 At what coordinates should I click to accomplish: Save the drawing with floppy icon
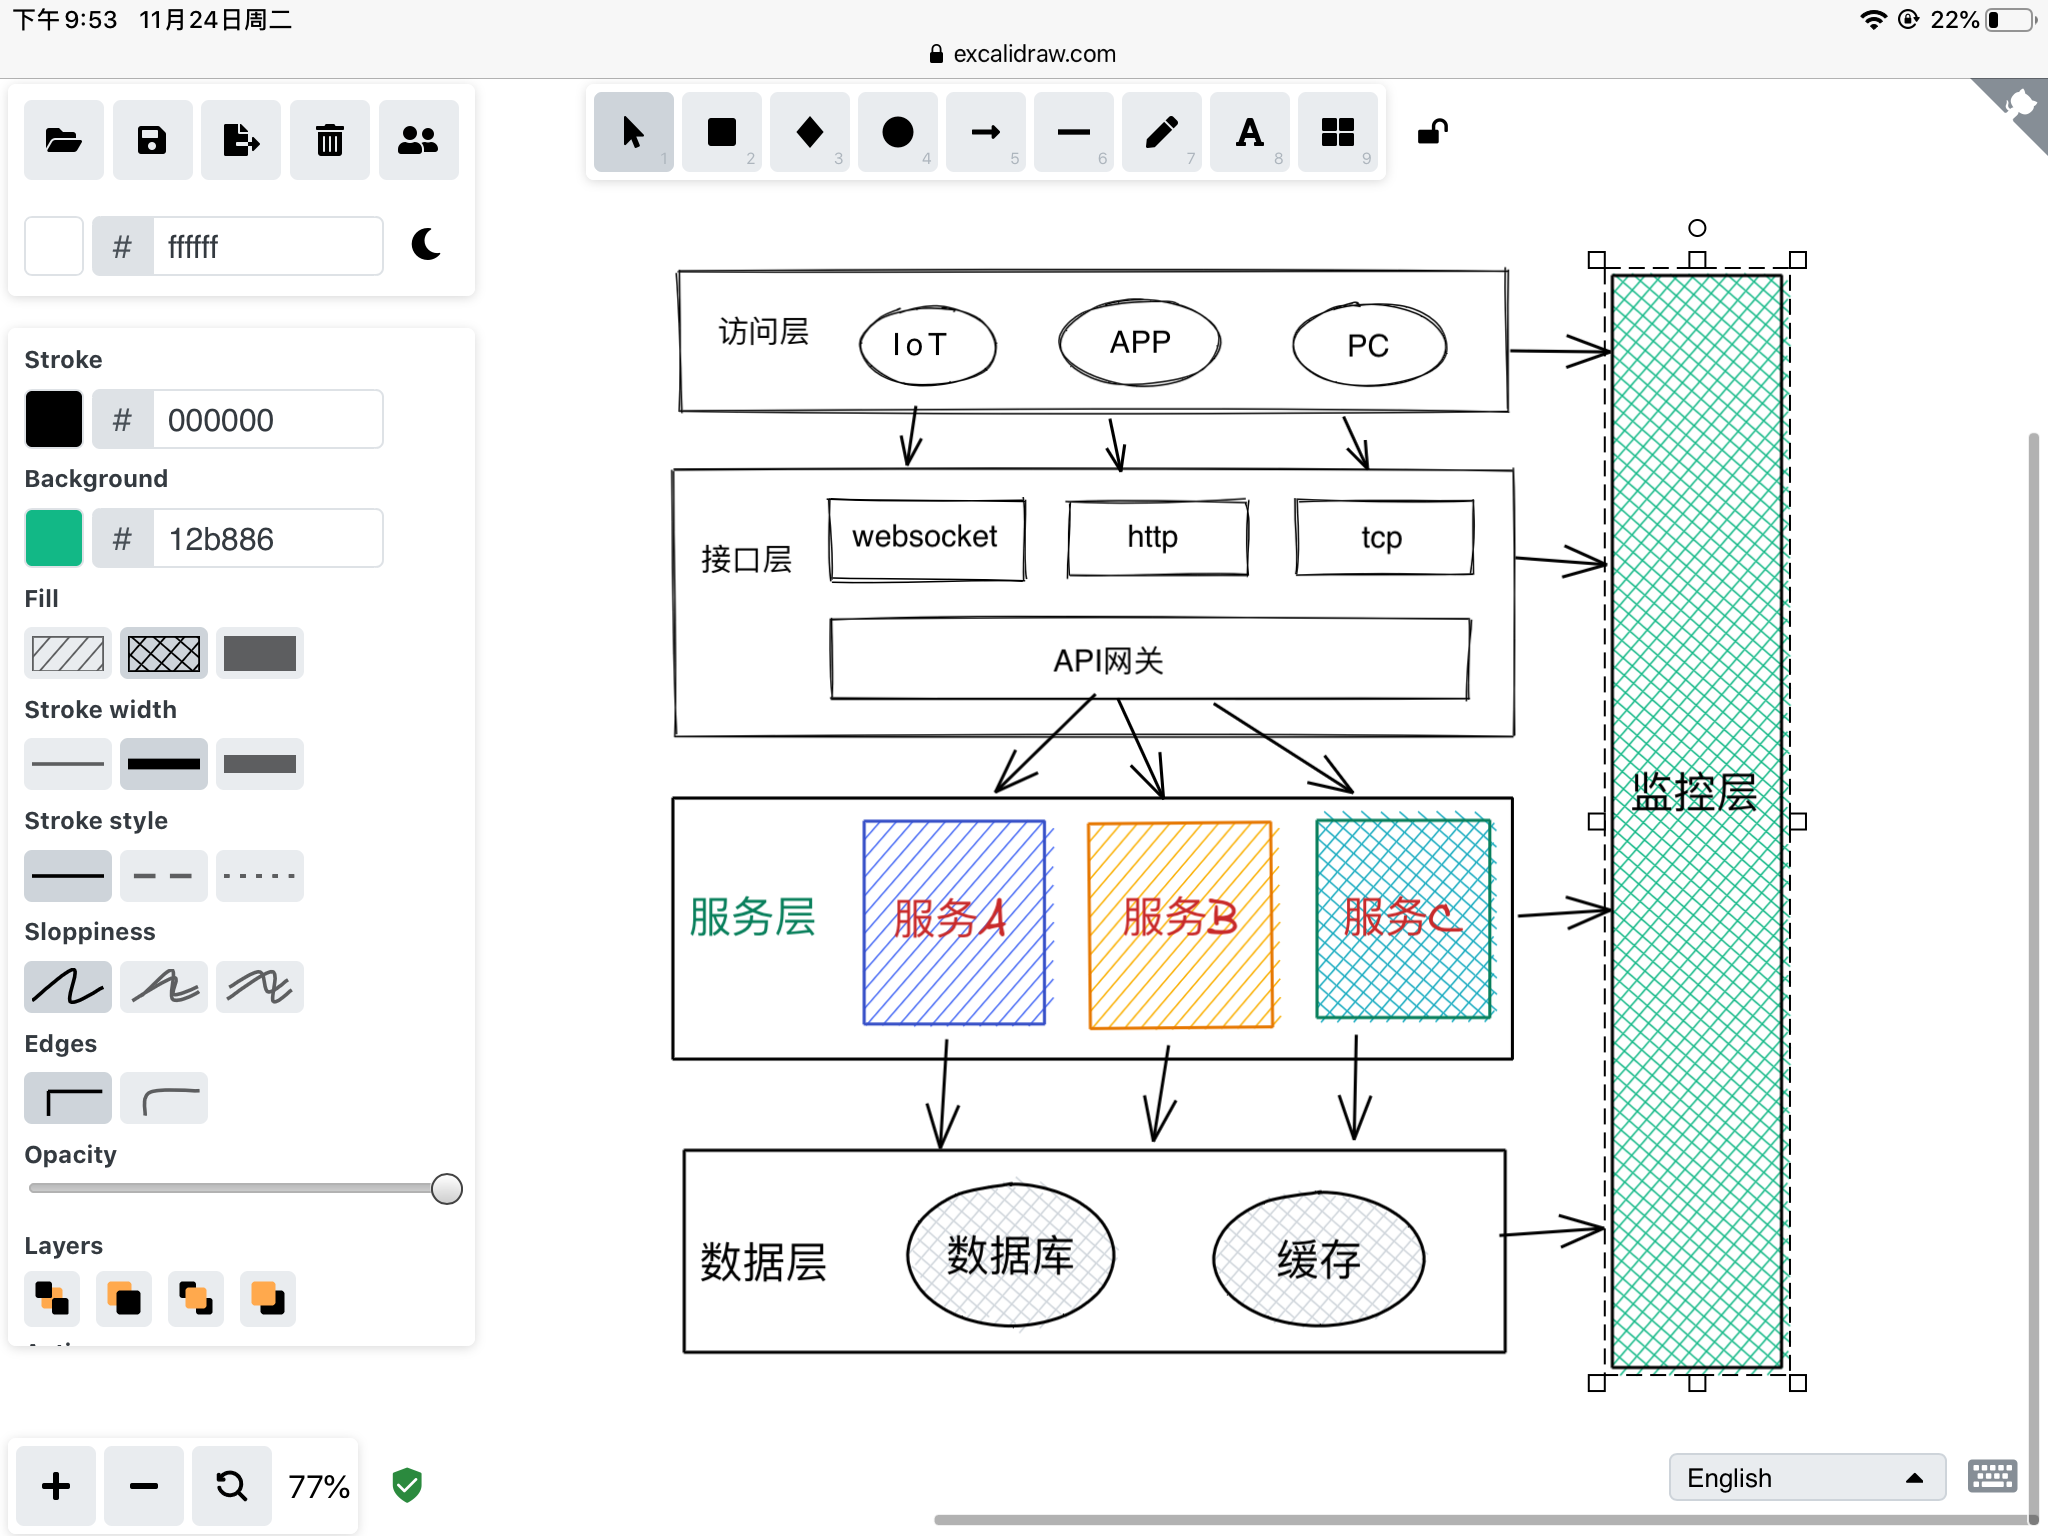tap(152, 140)
